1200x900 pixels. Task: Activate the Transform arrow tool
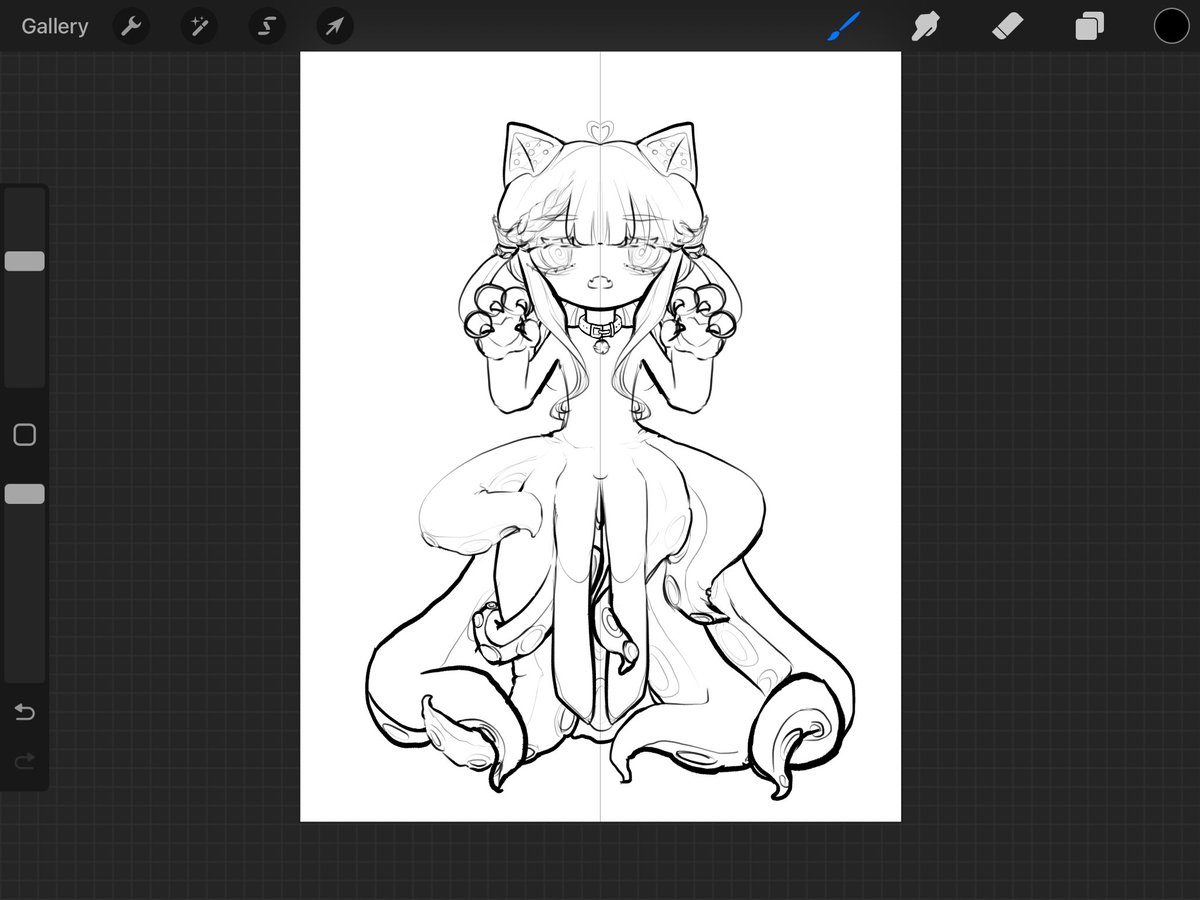(335, 26)
